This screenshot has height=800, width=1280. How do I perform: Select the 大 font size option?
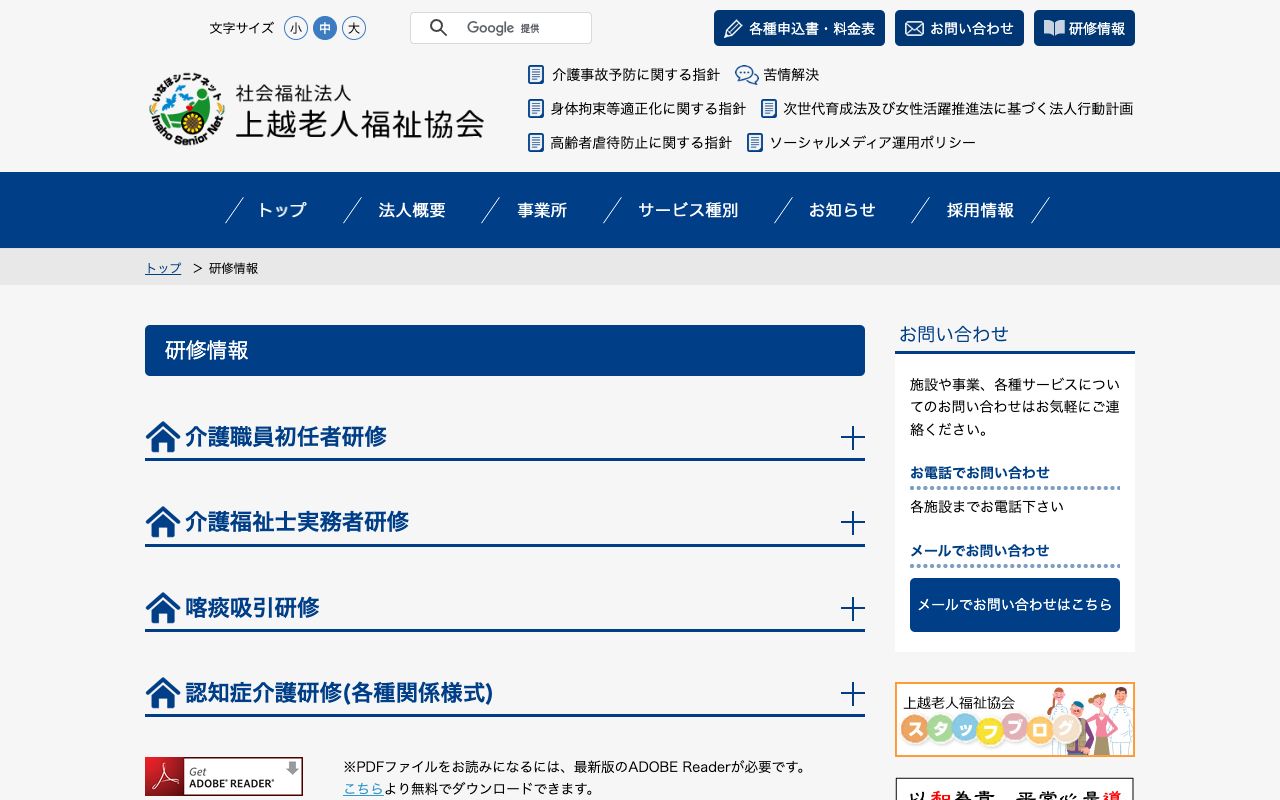coord(354,29)
